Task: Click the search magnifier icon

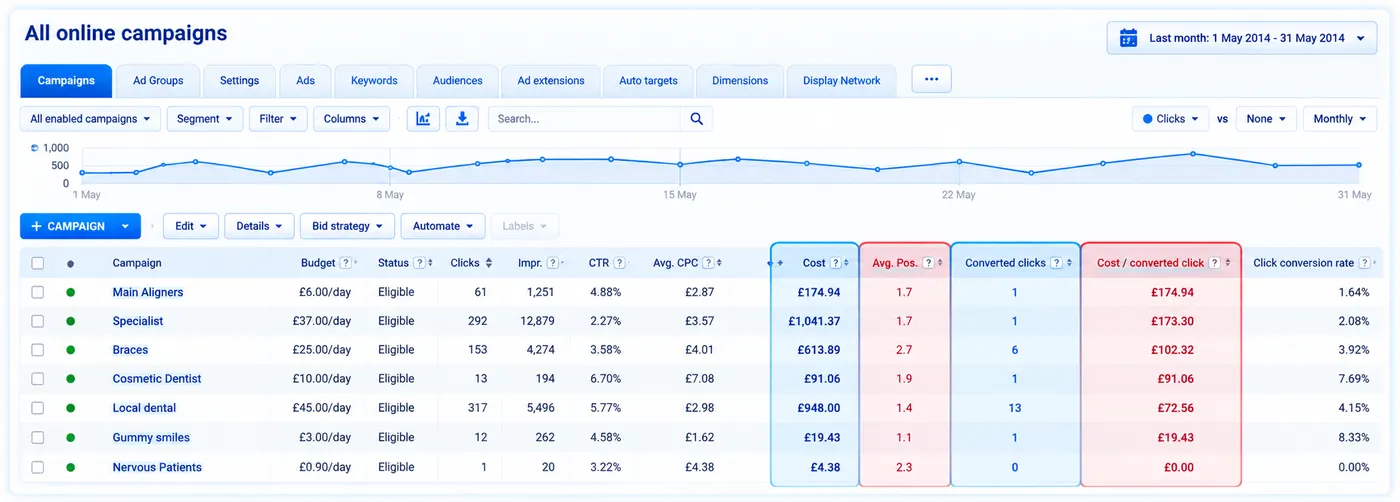Action: pyautogui.click(x=697, y=119)
